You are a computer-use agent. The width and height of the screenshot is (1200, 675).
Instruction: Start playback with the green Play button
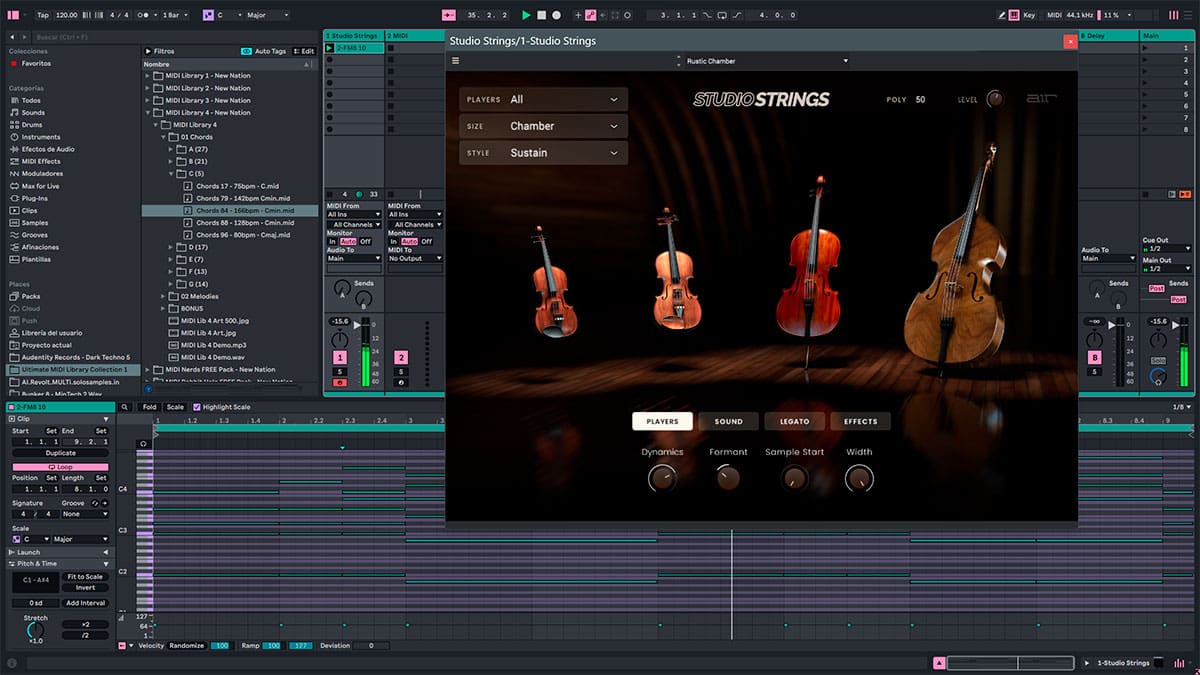point(526,15)
